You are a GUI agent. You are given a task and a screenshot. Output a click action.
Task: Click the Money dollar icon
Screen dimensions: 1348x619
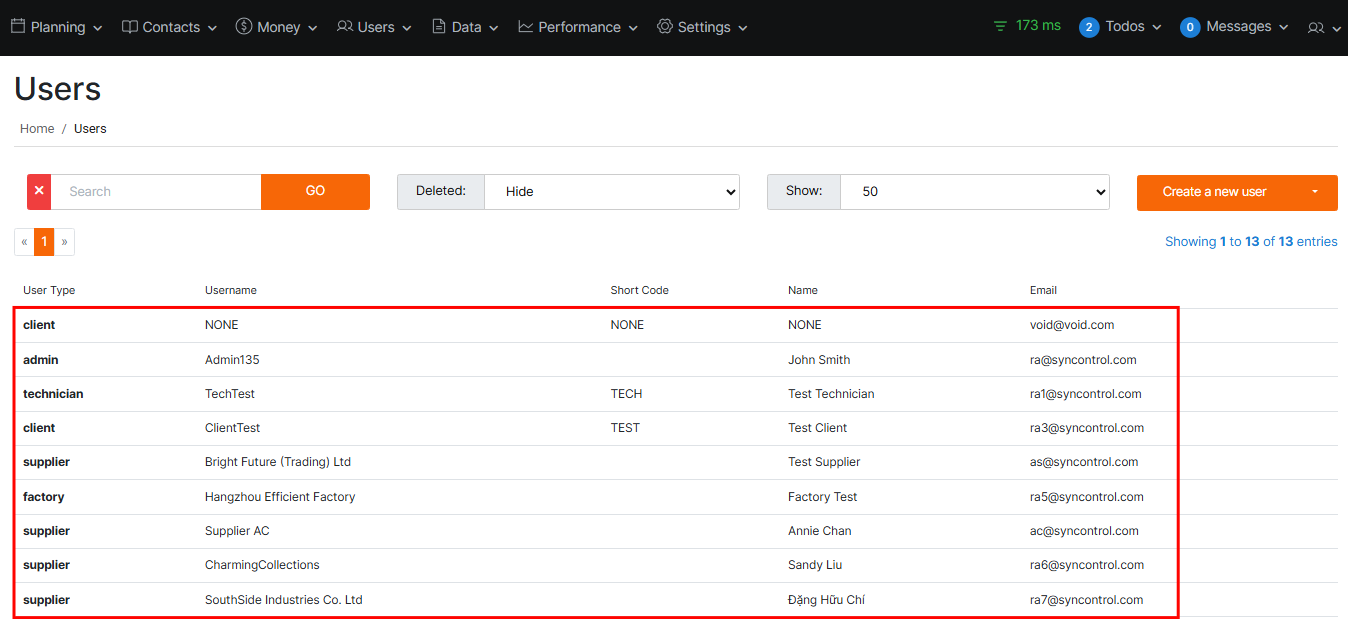point(244,27)
